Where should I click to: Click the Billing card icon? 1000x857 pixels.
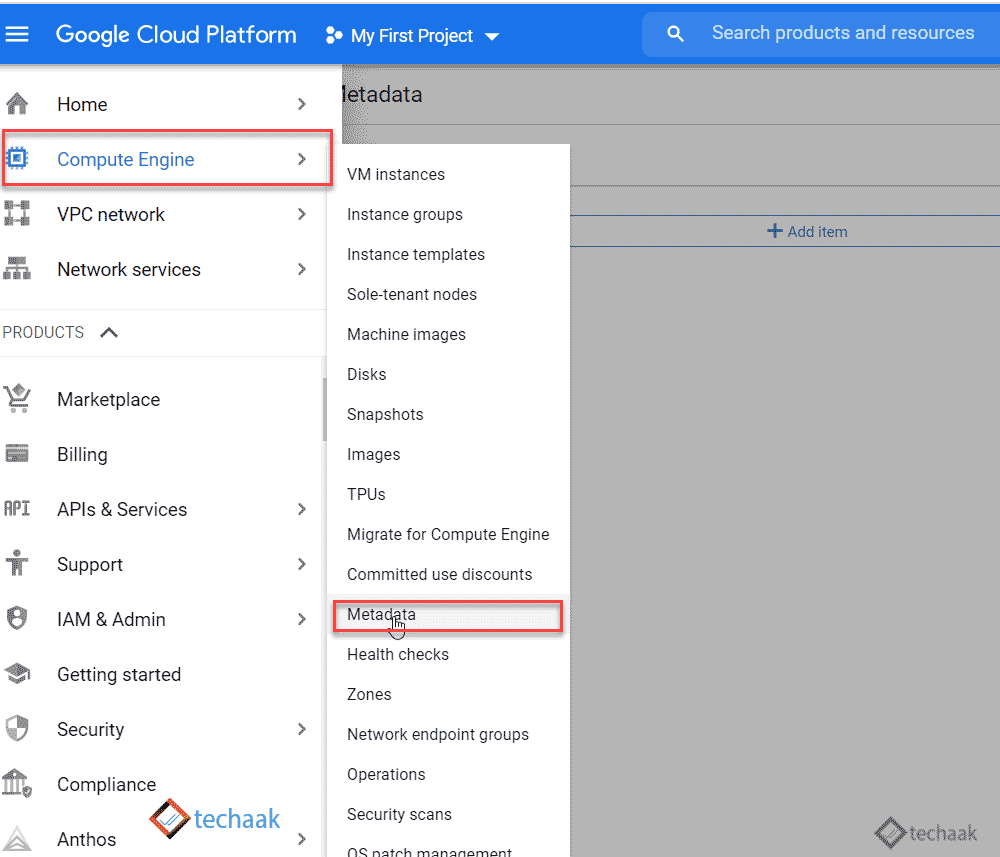(17, 453)
